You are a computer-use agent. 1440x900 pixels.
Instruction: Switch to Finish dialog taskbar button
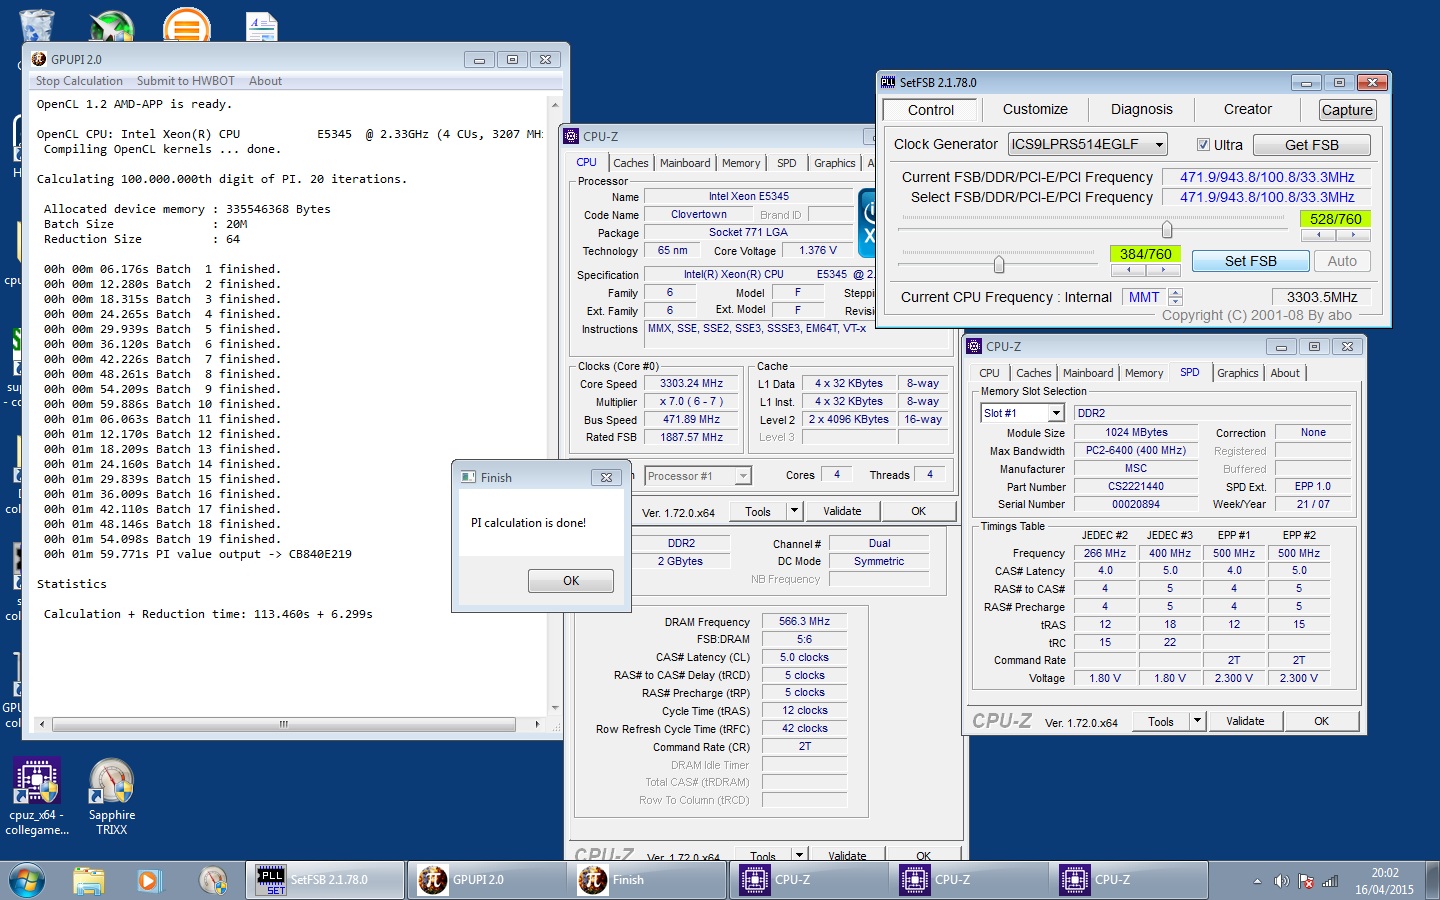(647, 880)
